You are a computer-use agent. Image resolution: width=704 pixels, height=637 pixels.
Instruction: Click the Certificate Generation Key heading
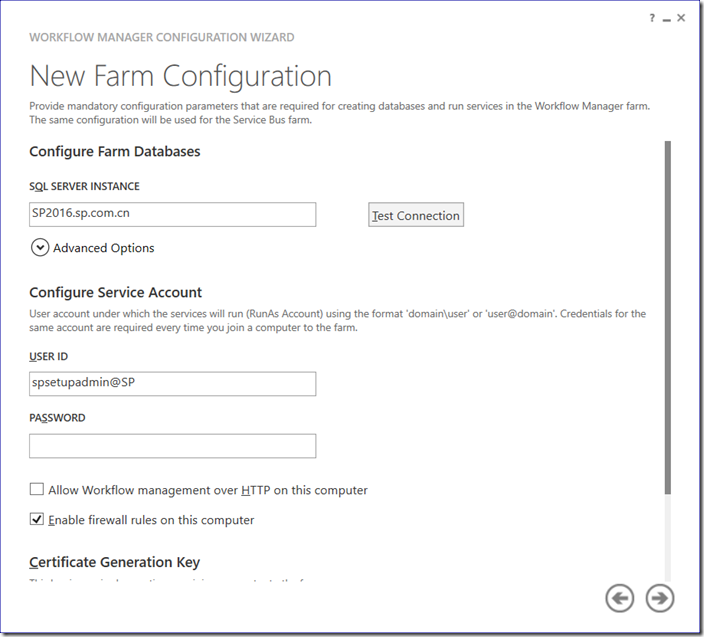(x=114, y=562)
